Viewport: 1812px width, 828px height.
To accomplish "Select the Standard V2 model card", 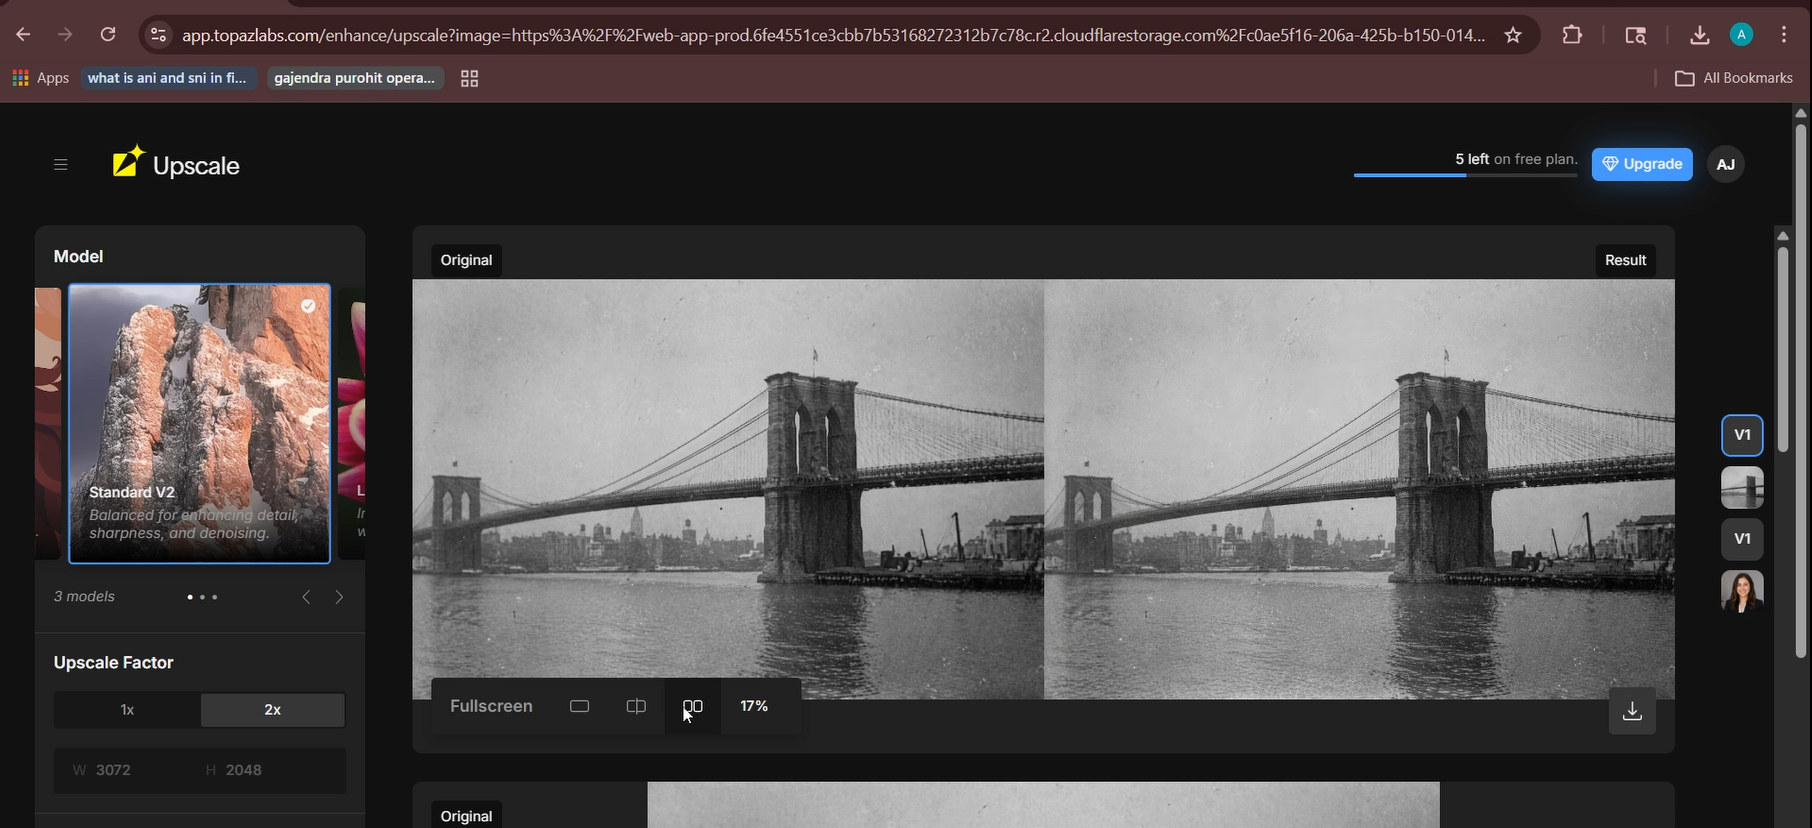I will (x=199, y=424).
